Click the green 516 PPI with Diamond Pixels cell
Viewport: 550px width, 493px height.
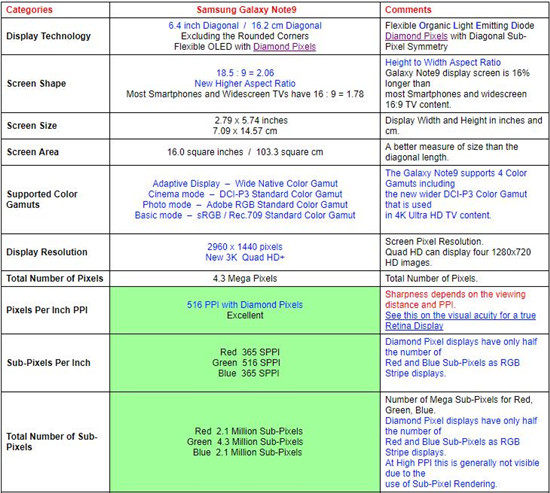[x=245, y=310]
